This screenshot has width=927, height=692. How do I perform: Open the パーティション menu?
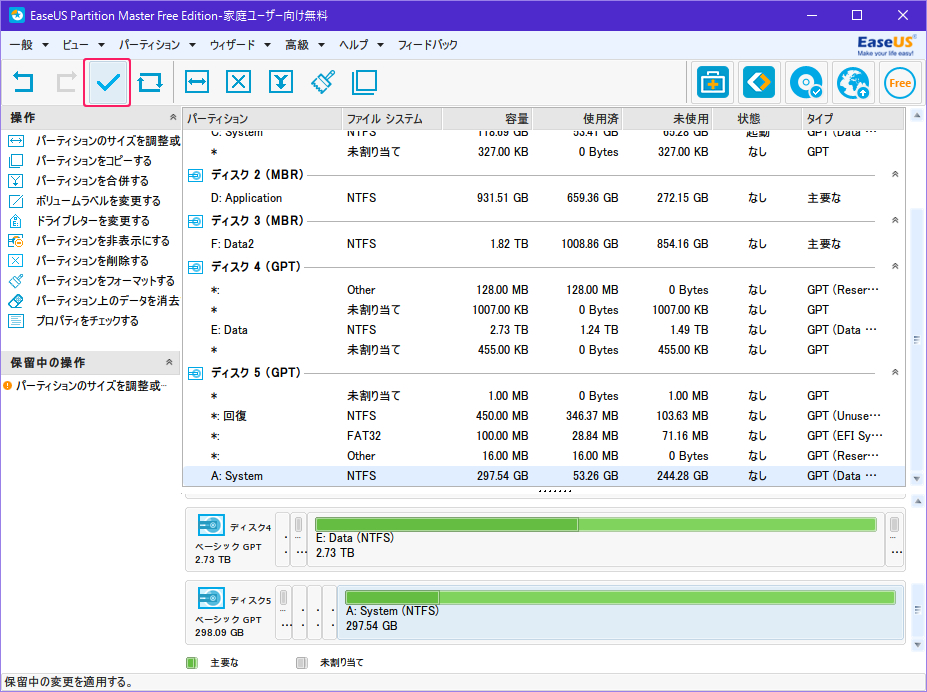click(x=157, y=45)
